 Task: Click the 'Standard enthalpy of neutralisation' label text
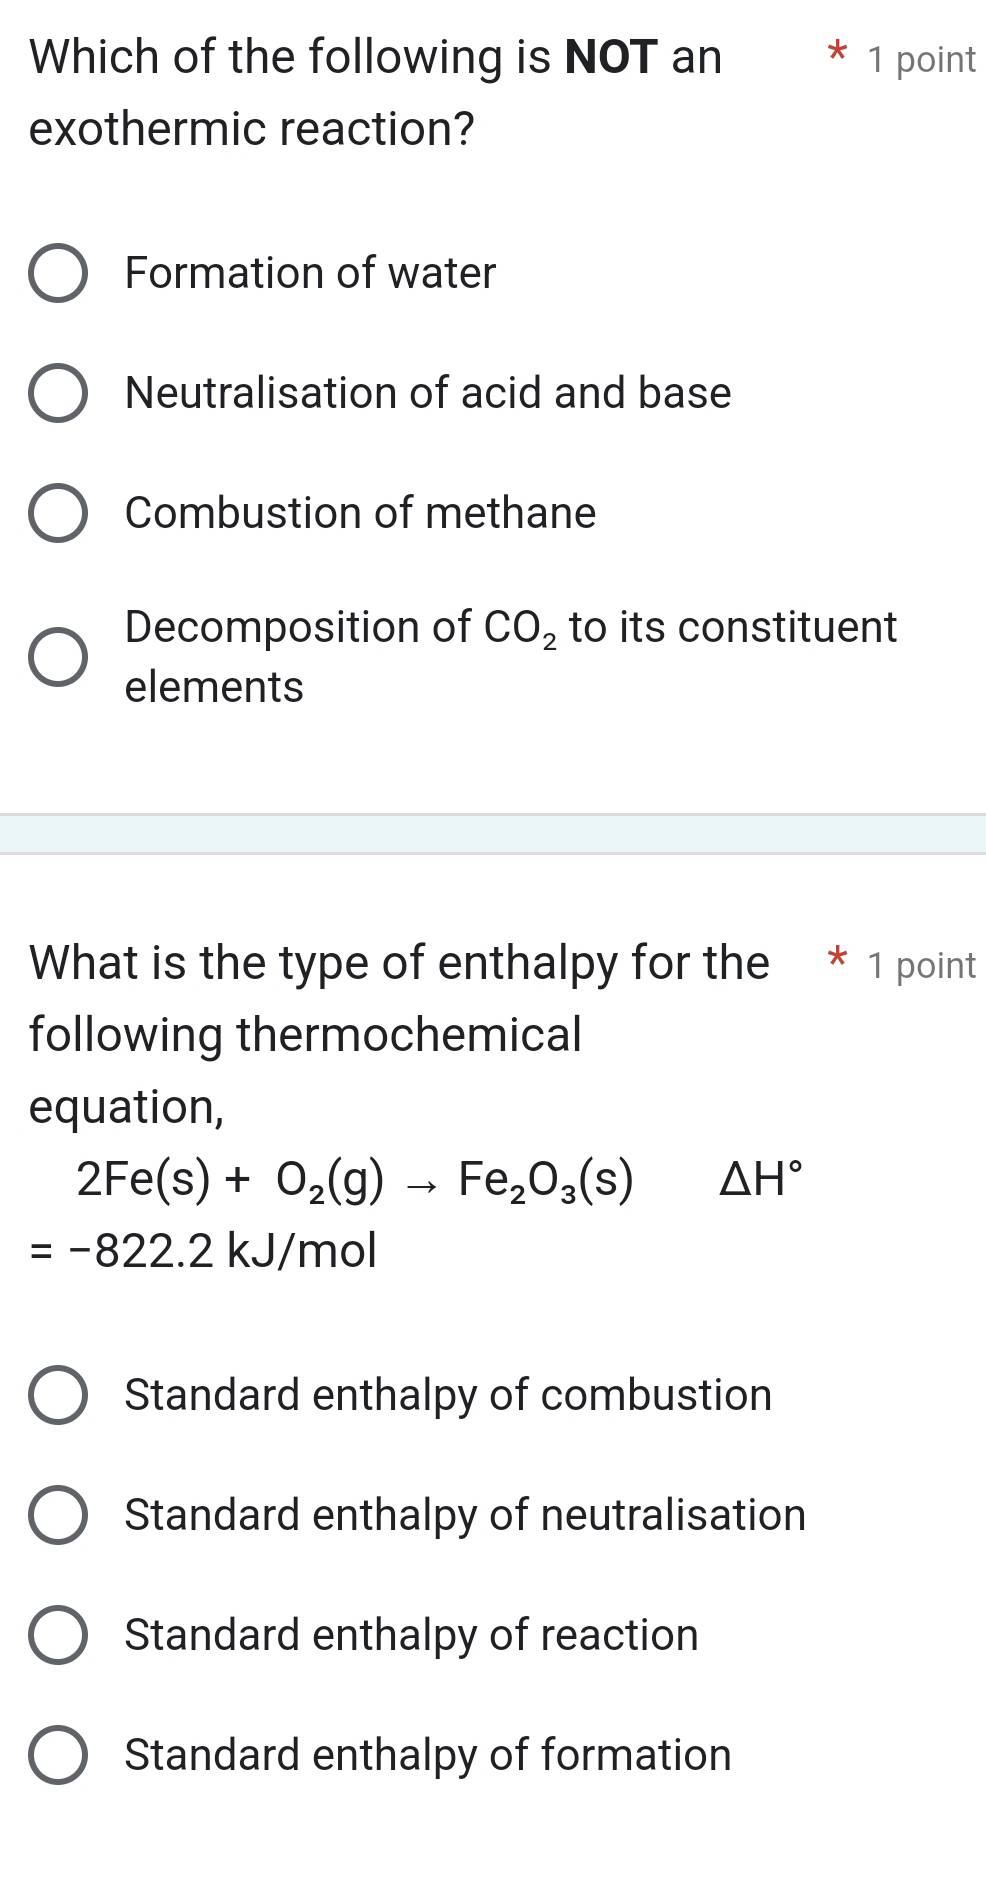[x=465, y=1515]
